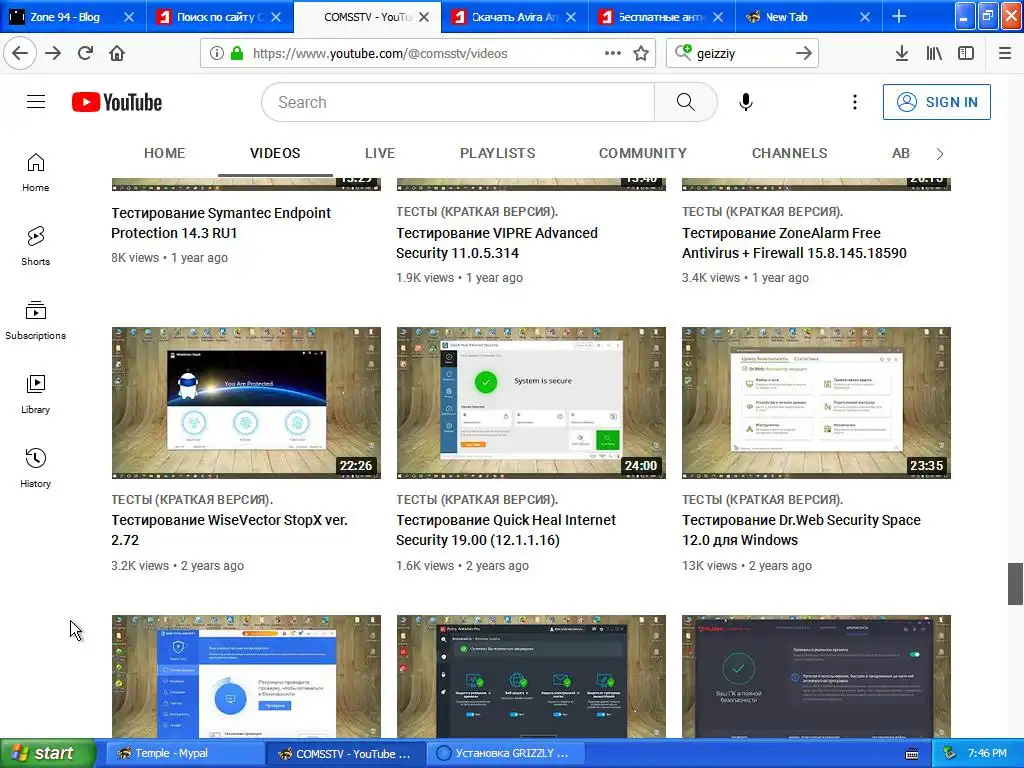
Task: Click the YouTube logo
Action: coord(117,102)
